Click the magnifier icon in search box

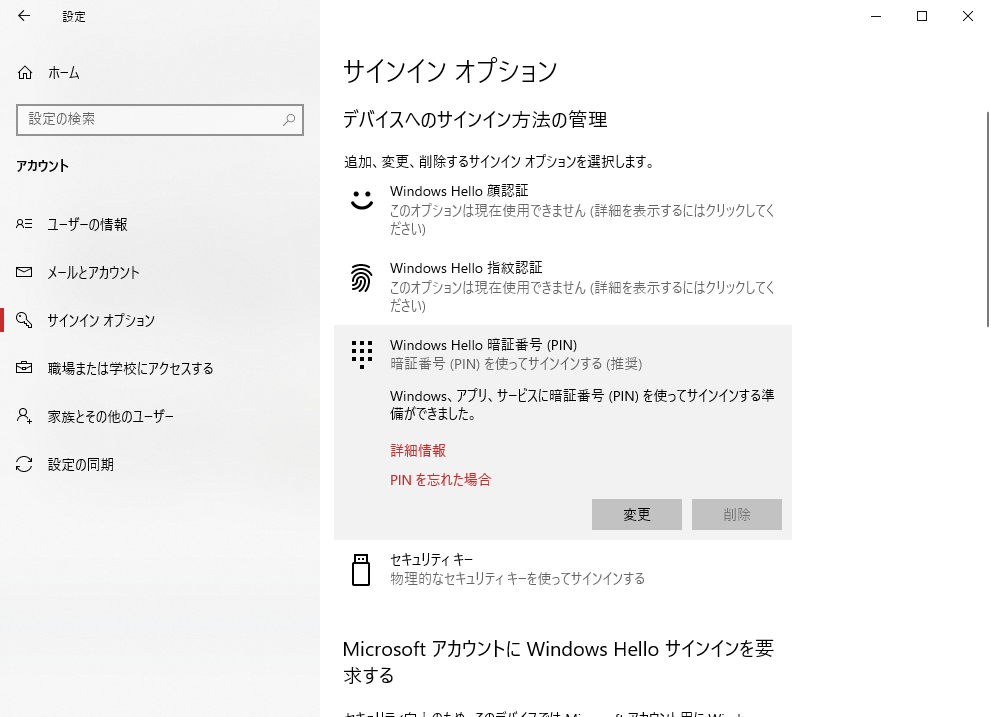(x=289, y=120)
